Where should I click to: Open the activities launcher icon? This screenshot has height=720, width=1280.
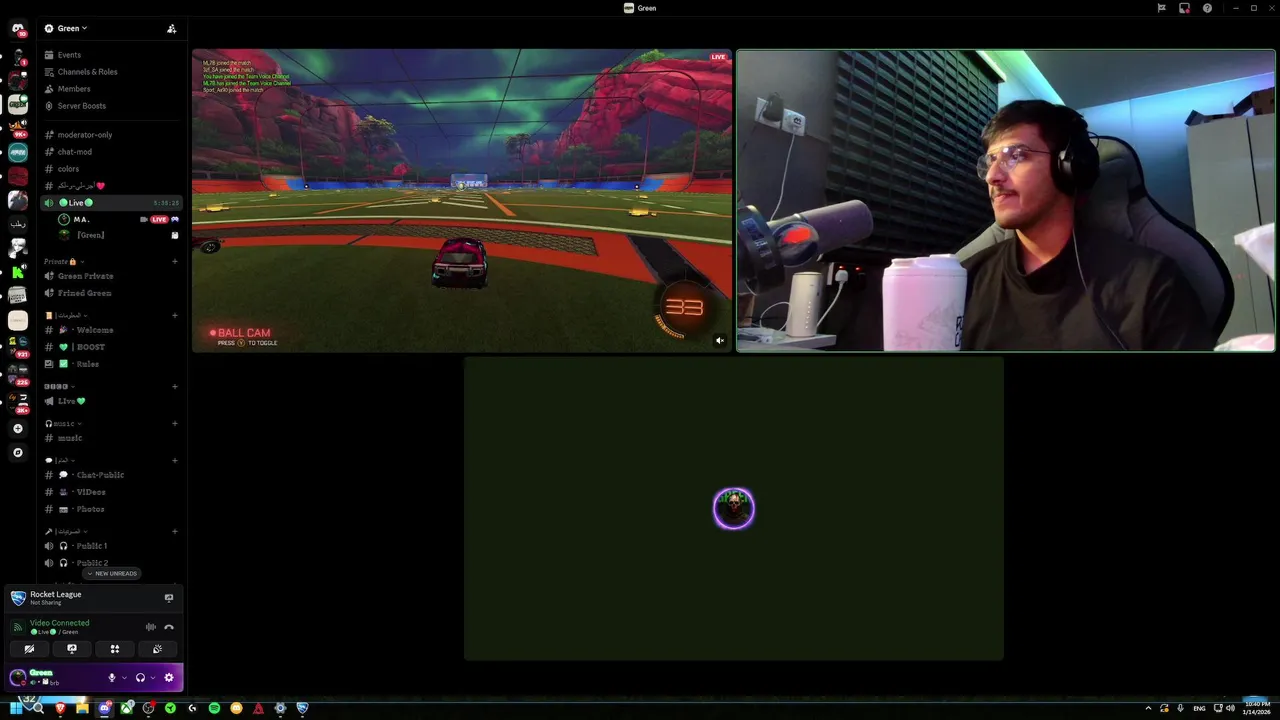[115, 649]
